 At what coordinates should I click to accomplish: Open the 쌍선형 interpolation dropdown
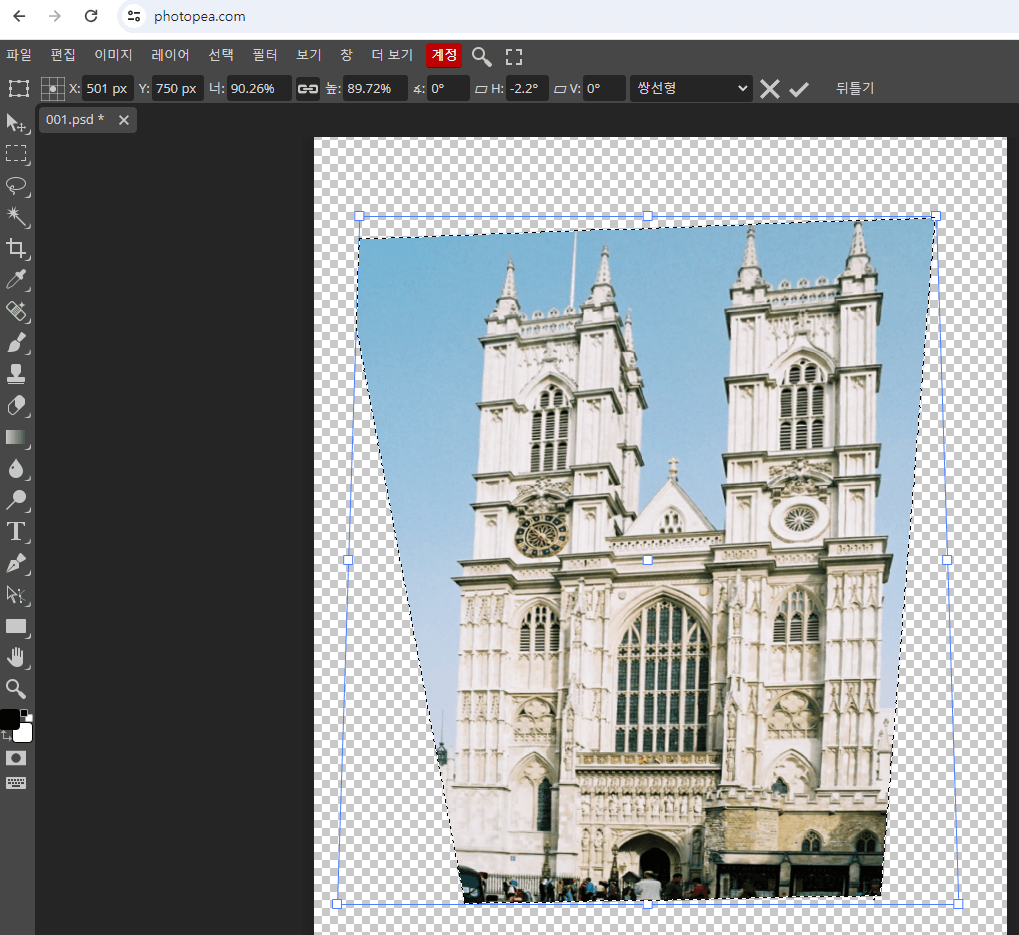point(691,88)
